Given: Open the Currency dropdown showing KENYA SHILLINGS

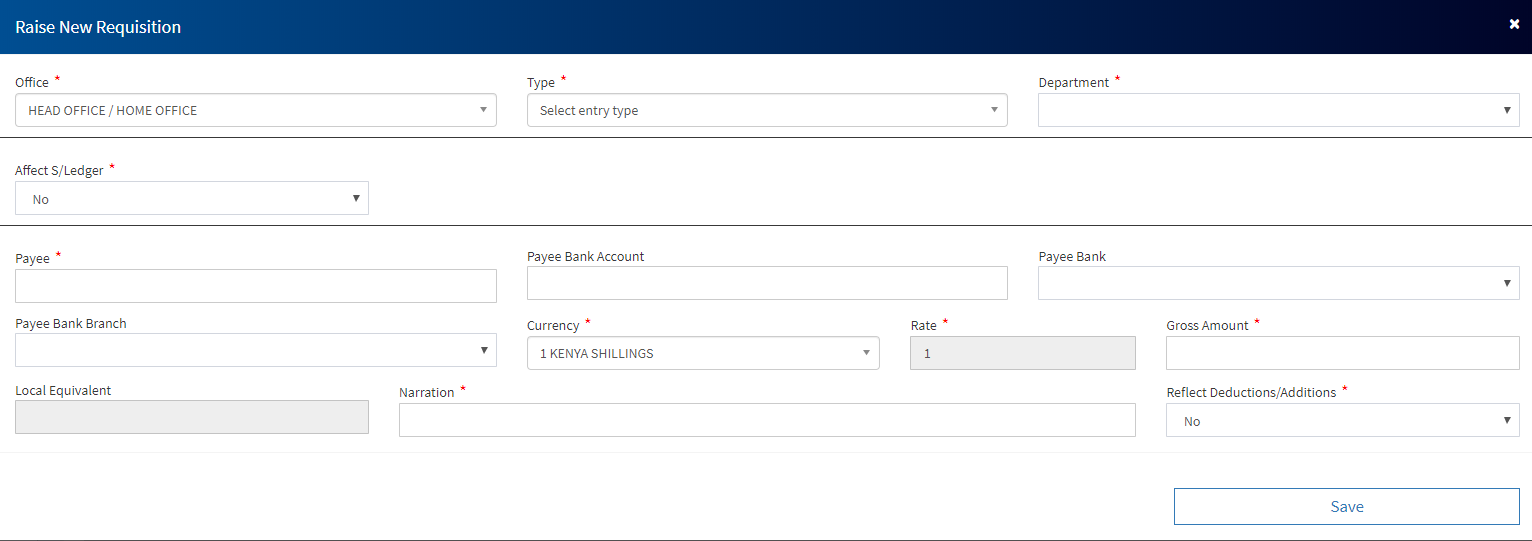Looking at the screenshot, I should pos(702,353).
